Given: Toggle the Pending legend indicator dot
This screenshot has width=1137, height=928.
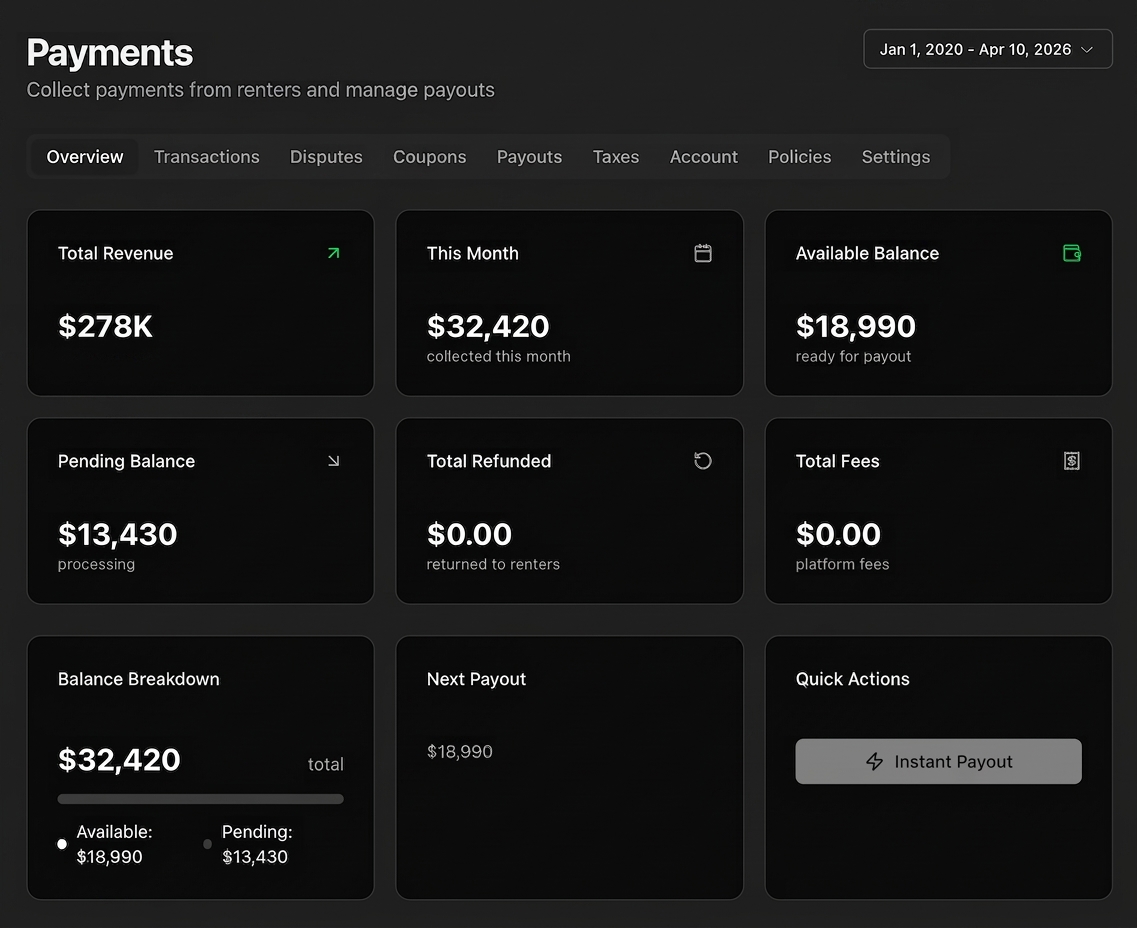Looking at the screenshot, I should coord(208,844).
